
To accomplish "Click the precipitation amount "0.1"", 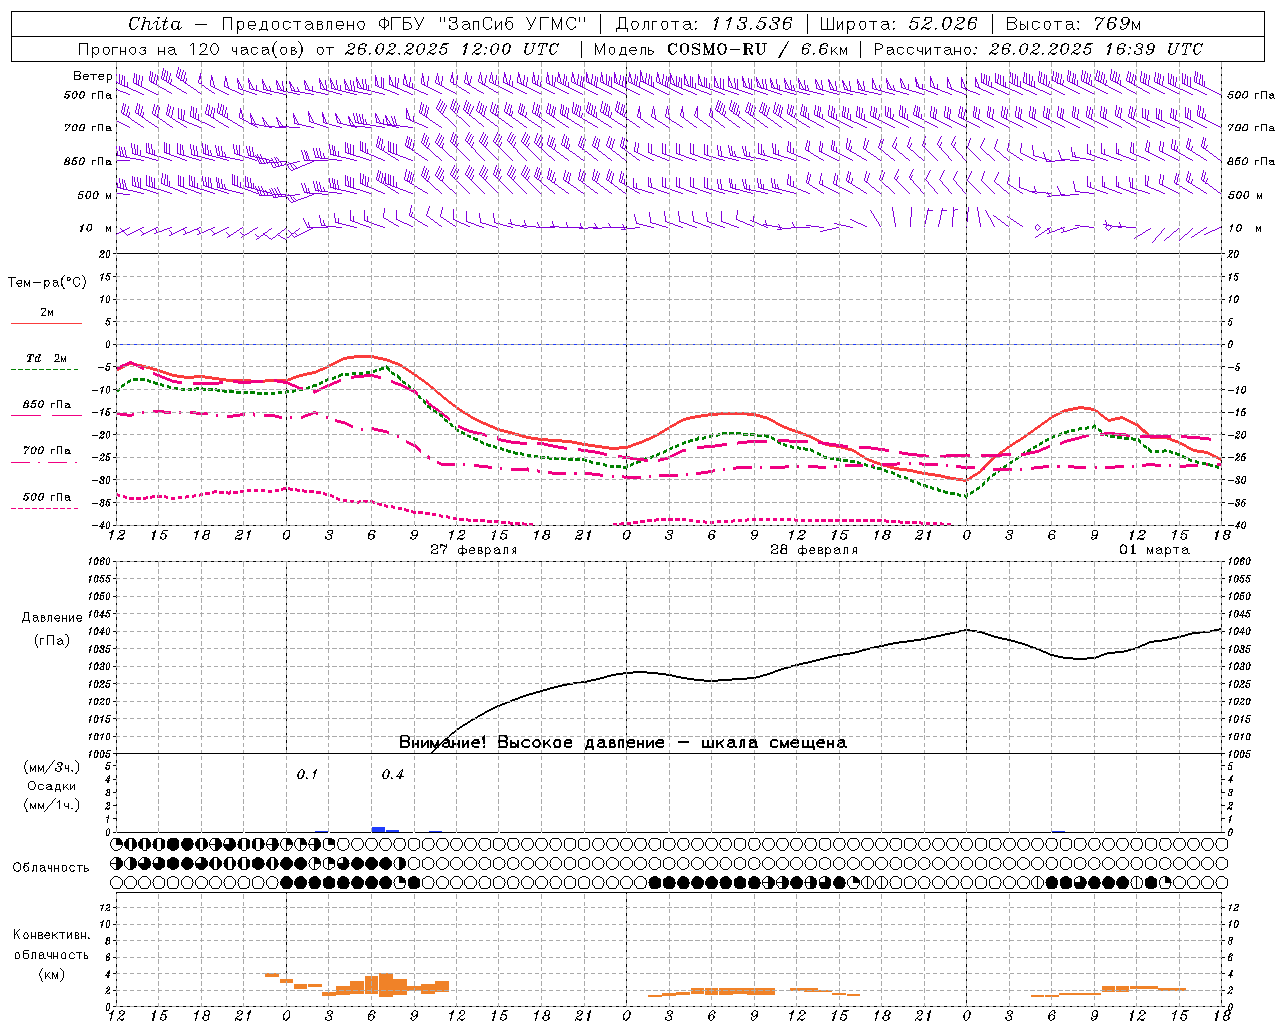I will tap(307, 774).
